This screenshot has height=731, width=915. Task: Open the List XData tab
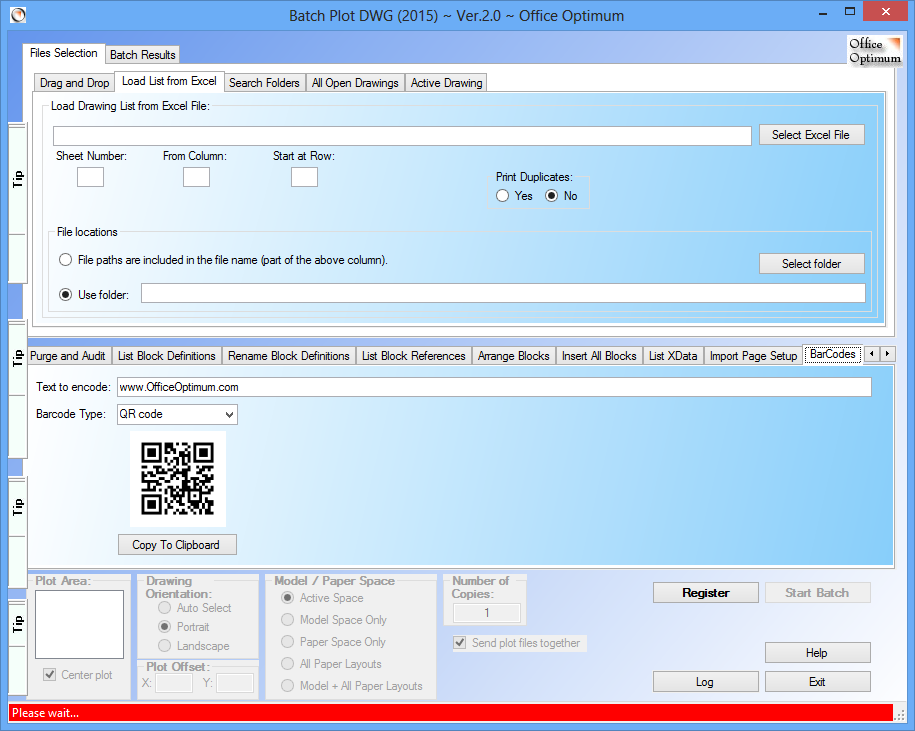tap(673, 356)
